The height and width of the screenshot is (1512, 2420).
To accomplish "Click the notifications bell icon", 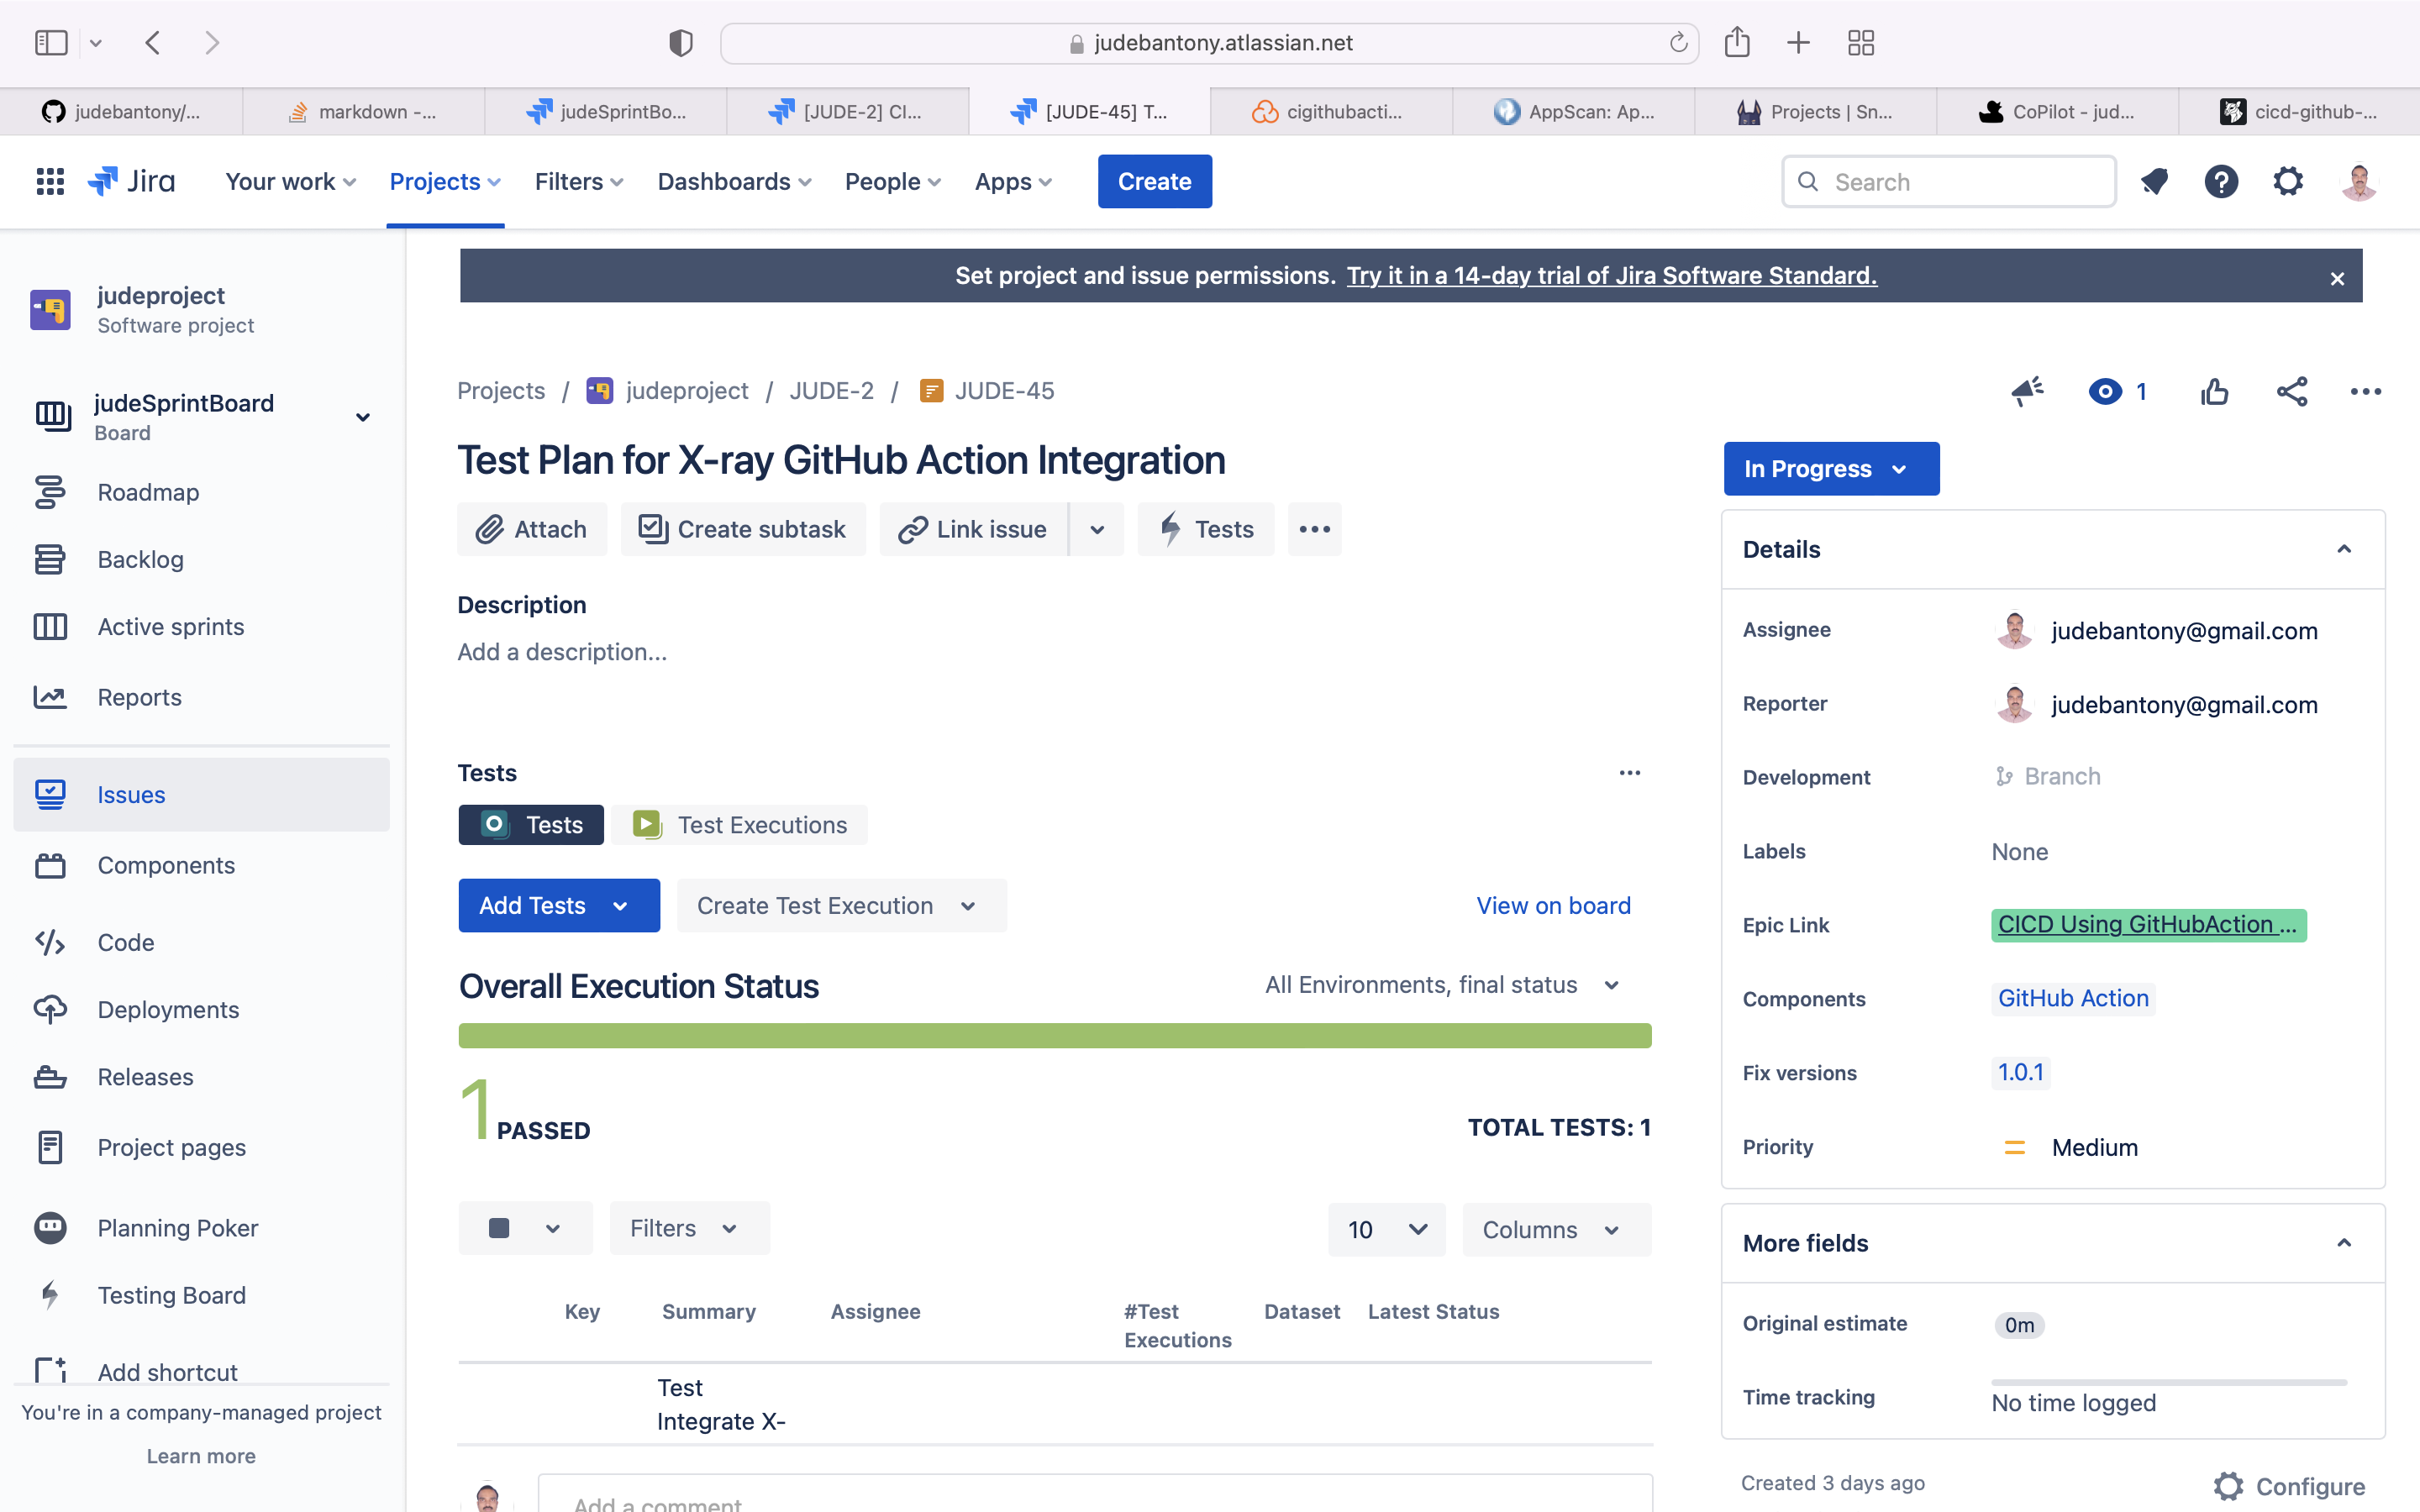I will [2154, 181].
